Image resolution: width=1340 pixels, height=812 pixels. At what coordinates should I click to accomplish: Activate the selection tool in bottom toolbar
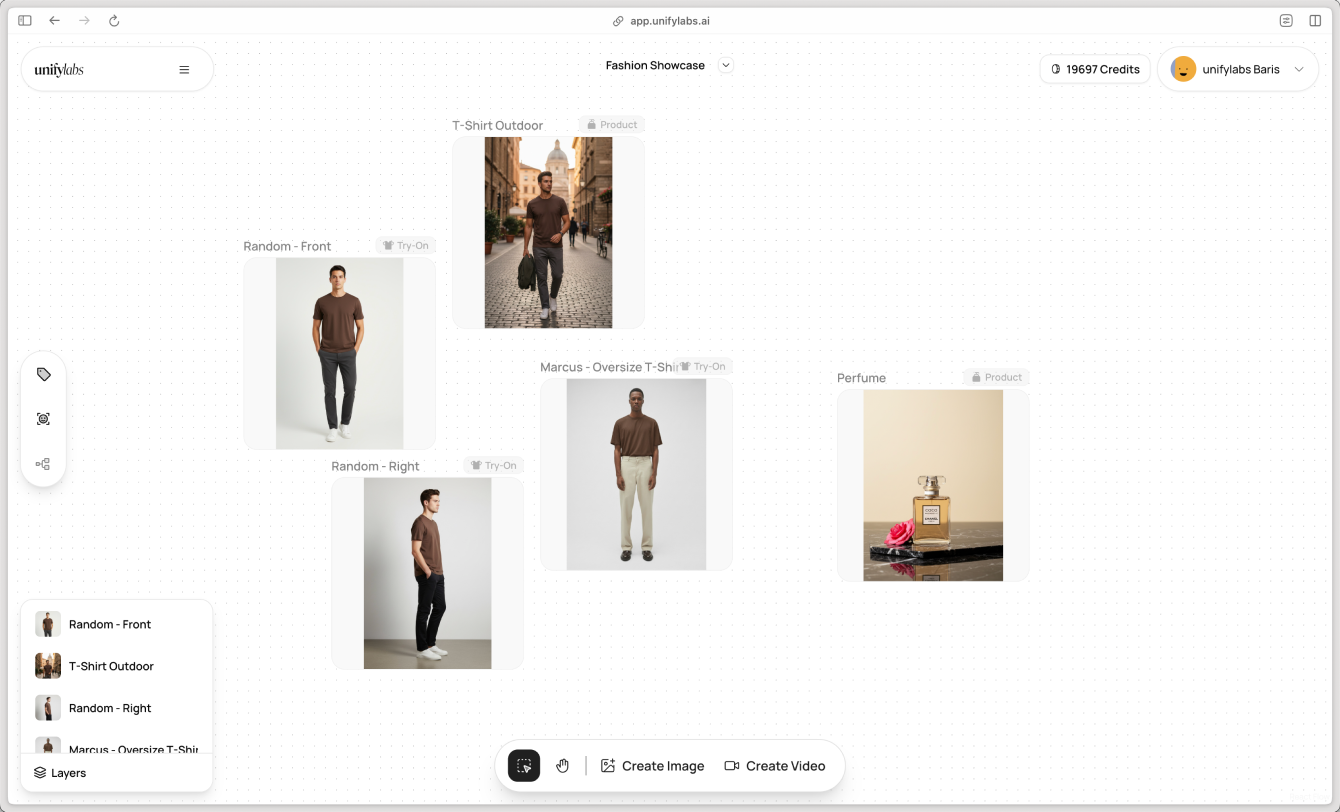524,766
